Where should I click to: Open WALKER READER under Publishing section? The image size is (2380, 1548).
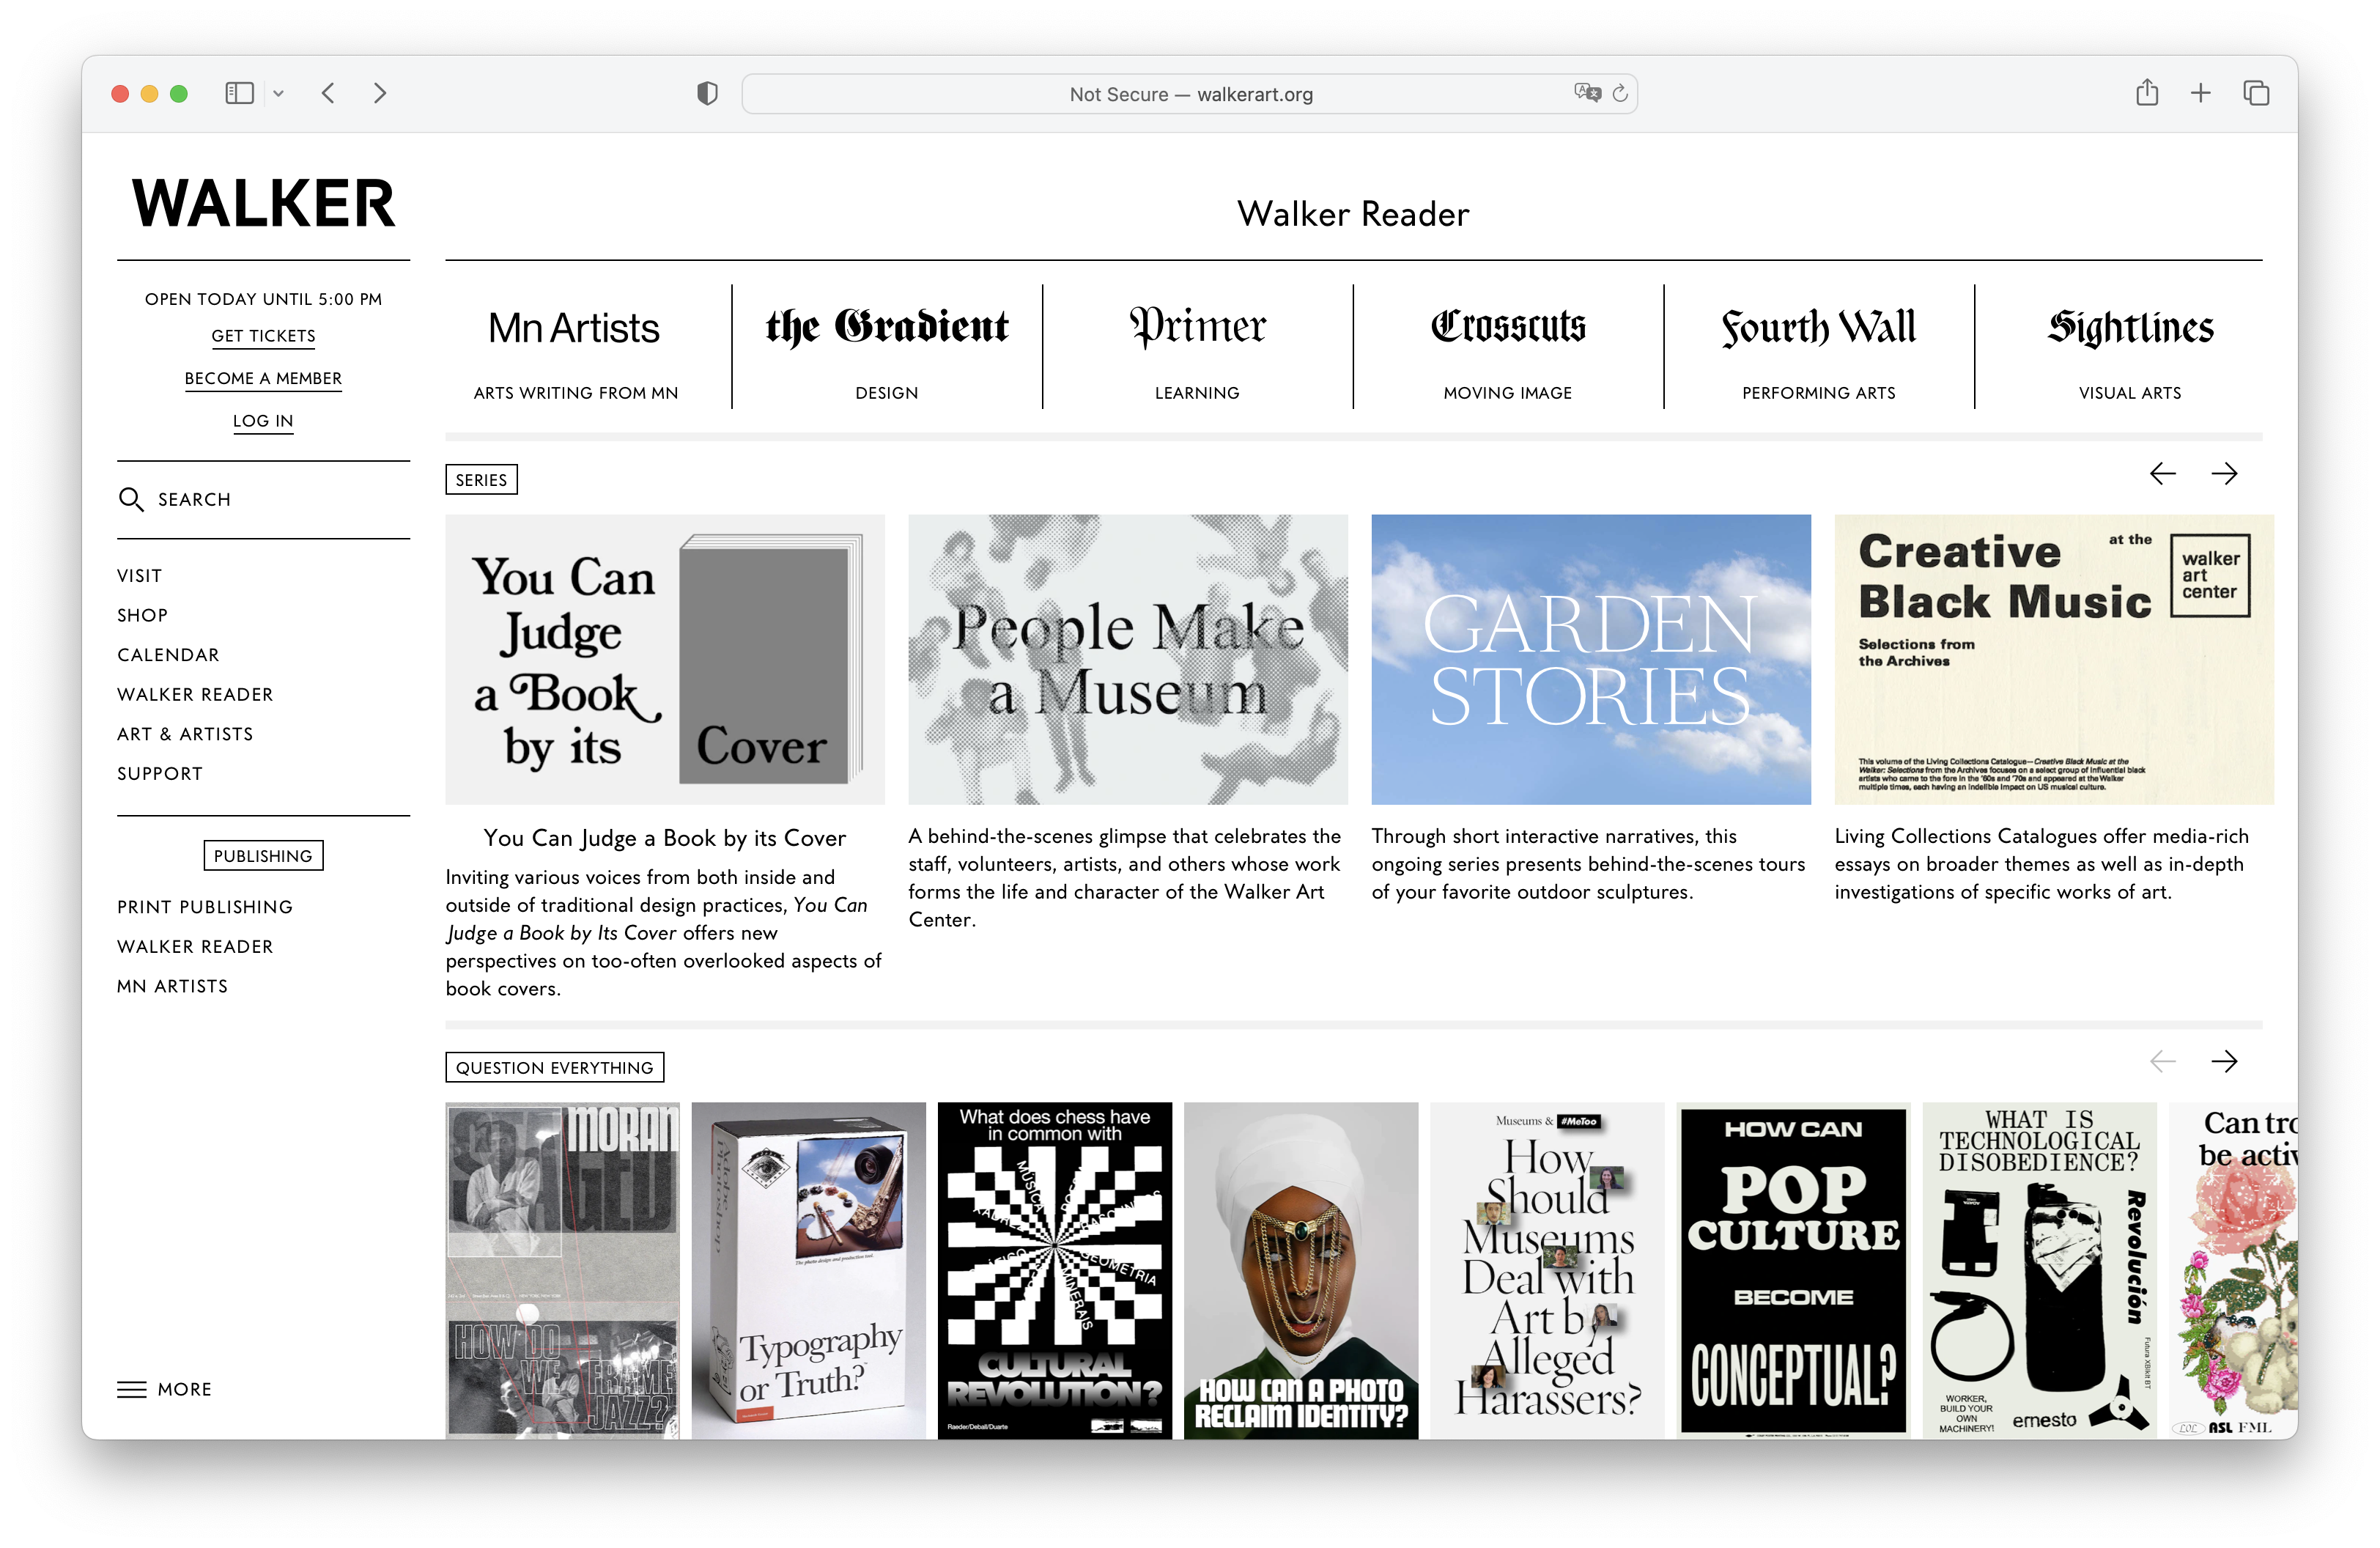click(x=195, y=946)
